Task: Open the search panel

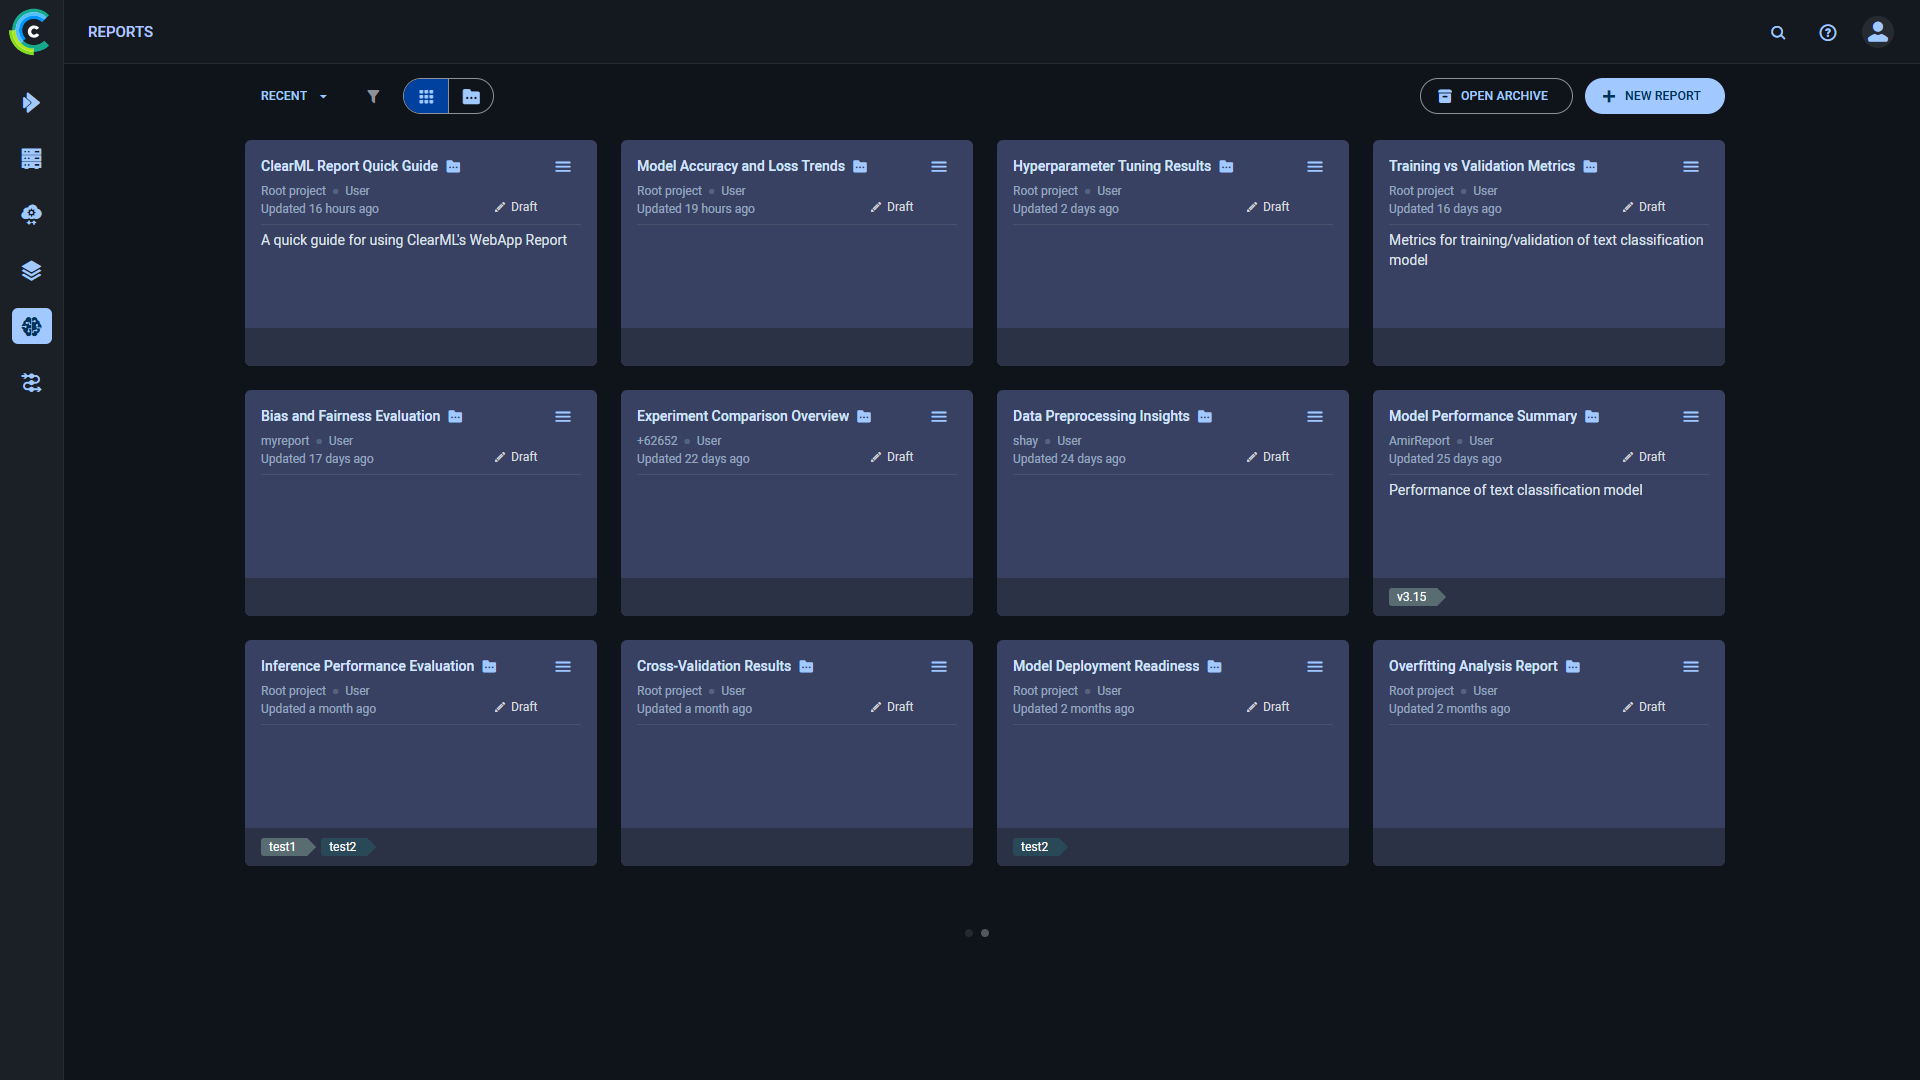Action: (1778, 32)
